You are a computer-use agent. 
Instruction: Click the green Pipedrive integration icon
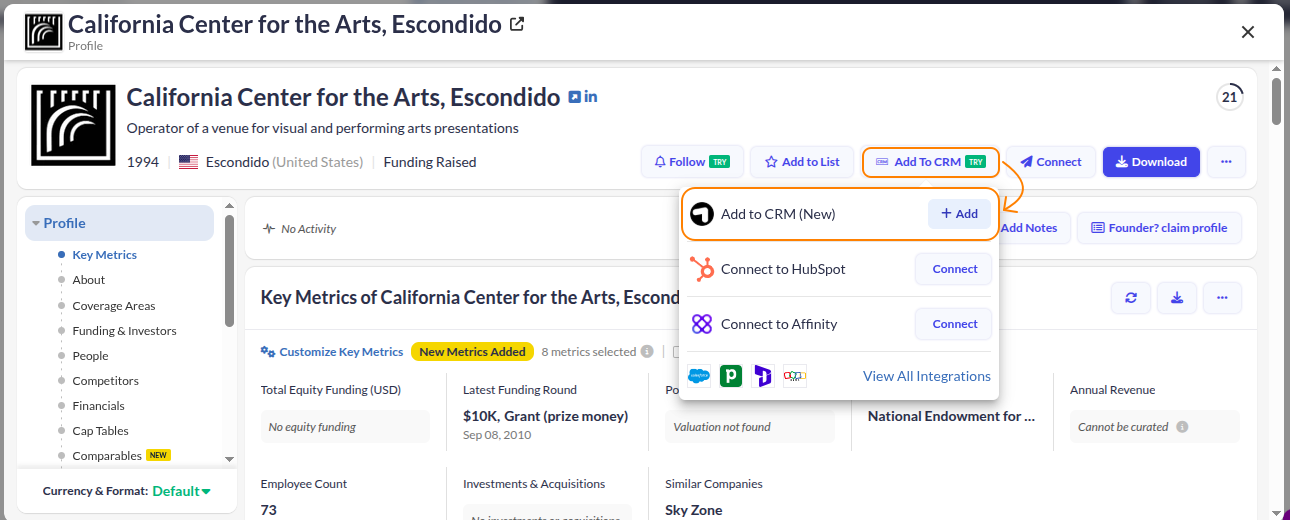click(x=731, y=376)
